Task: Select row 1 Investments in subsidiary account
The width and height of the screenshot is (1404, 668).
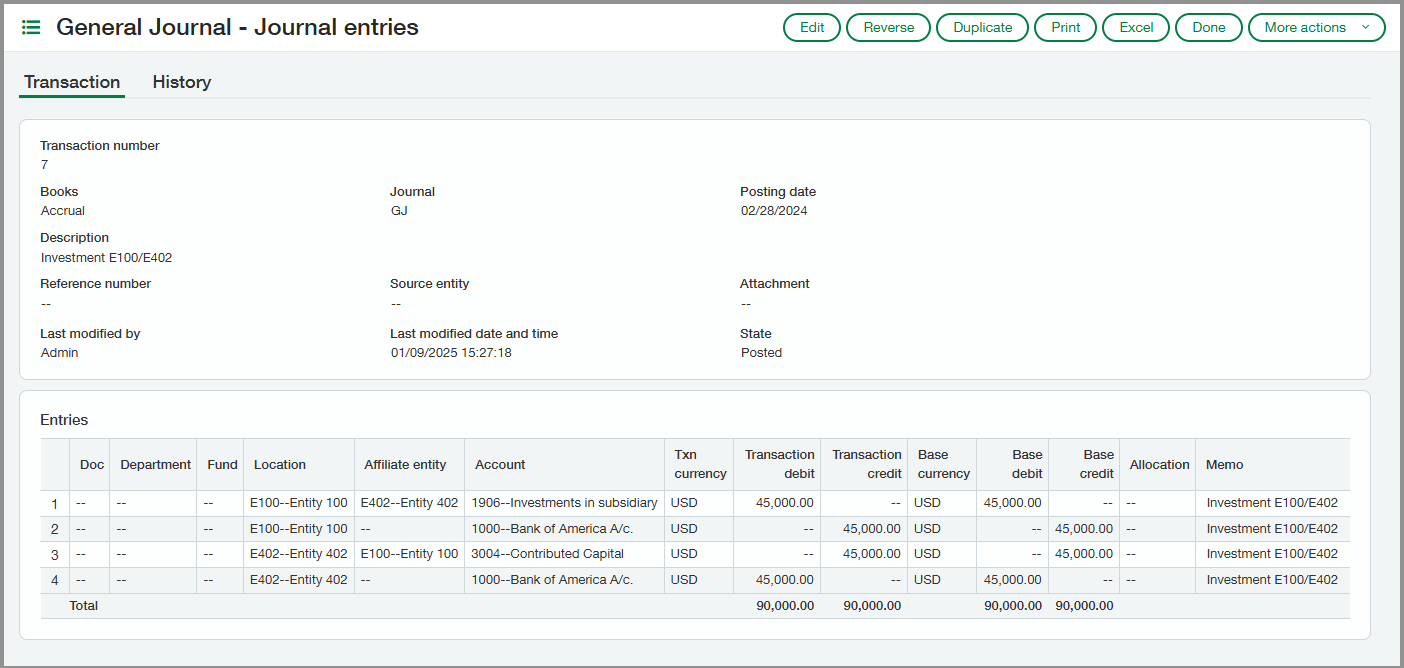Action: click(x=564, y=503)
